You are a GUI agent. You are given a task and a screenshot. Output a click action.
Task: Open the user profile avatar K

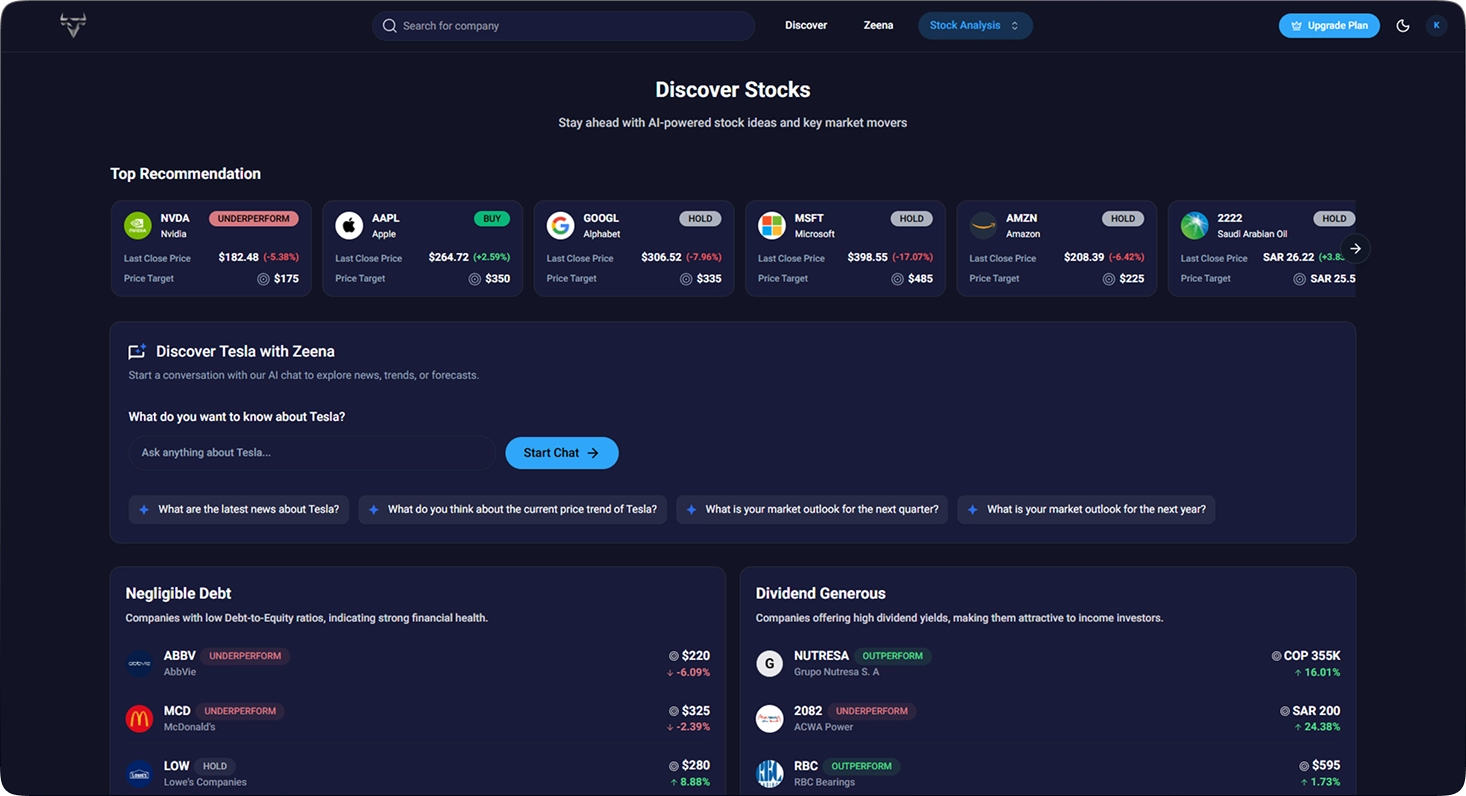pos(1437,26)
